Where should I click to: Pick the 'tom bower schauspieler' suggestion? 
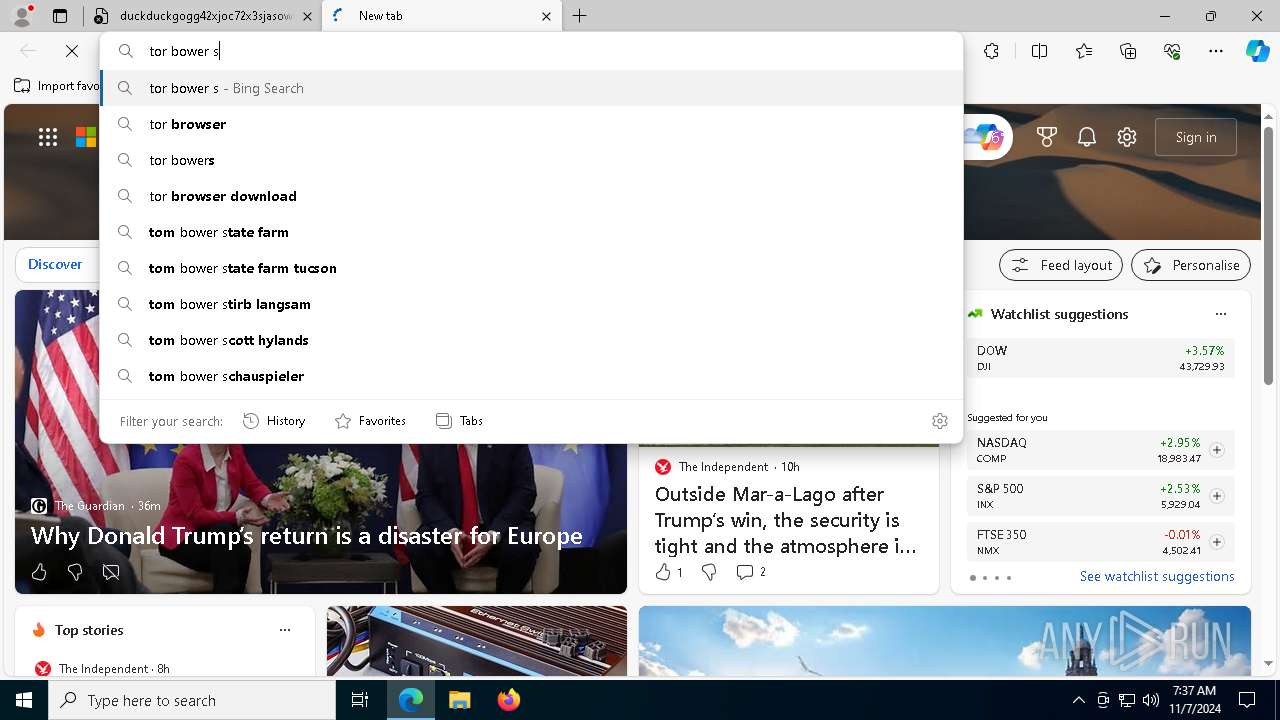pyautogui.click(x=531, y=376)
